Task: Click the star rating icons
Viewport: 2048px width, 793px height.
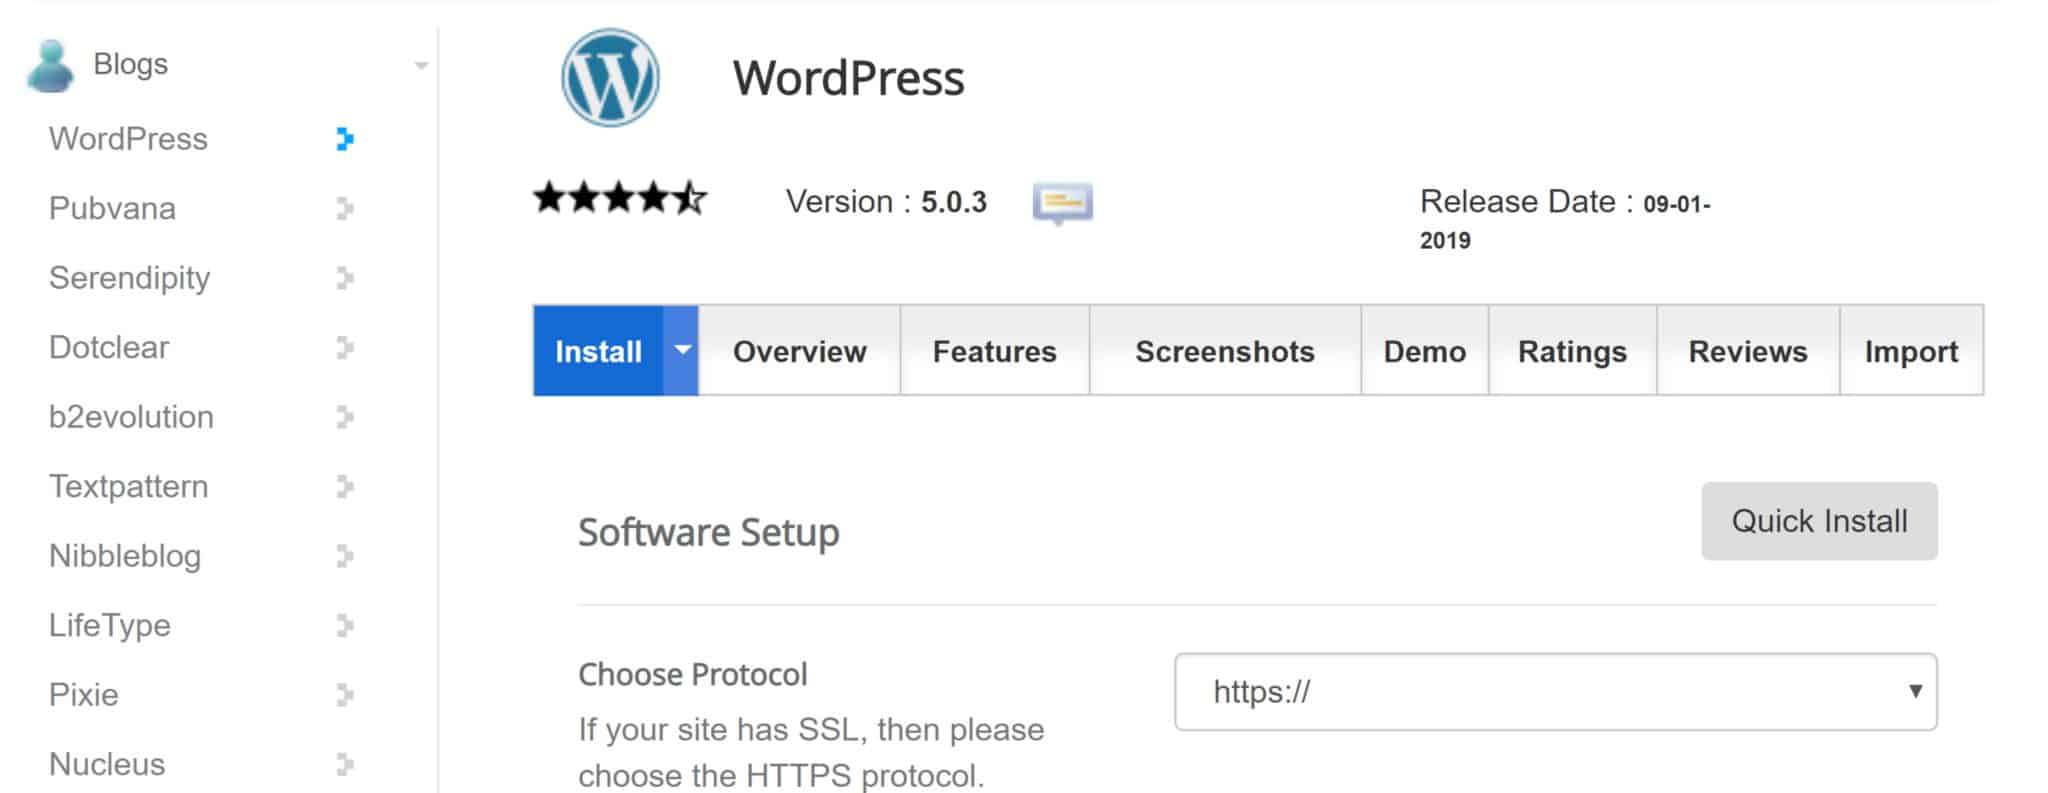Action: (x=620, y=198)
